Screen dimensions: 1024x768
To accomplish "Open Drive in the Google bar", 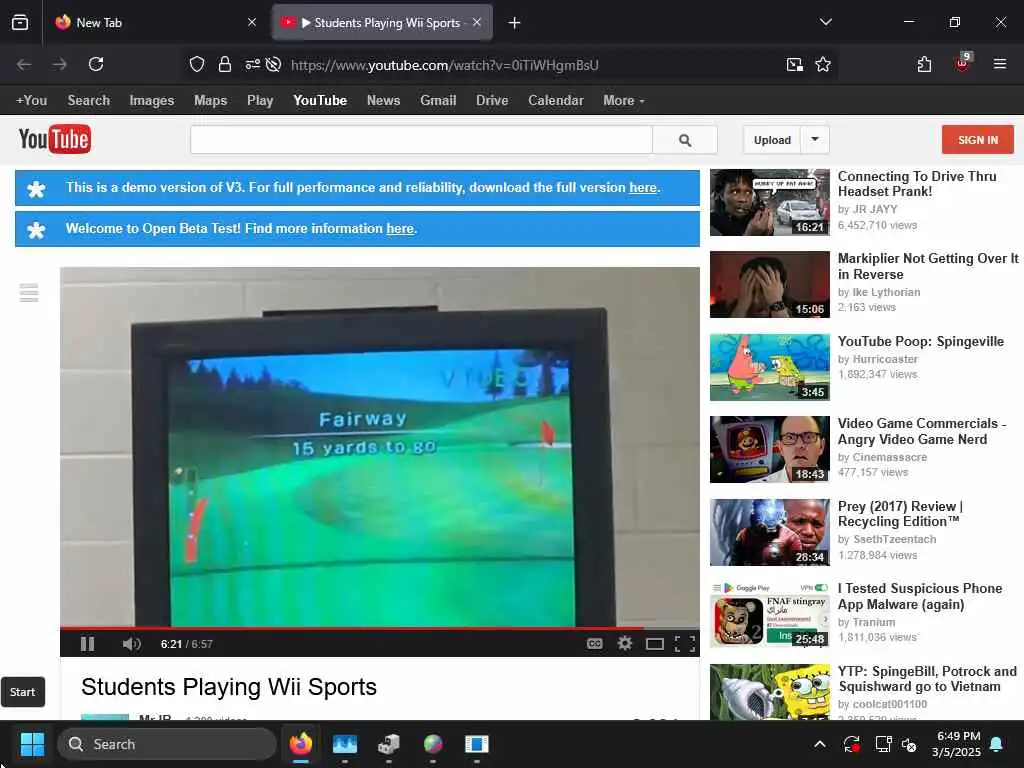I will pos(492,101).
